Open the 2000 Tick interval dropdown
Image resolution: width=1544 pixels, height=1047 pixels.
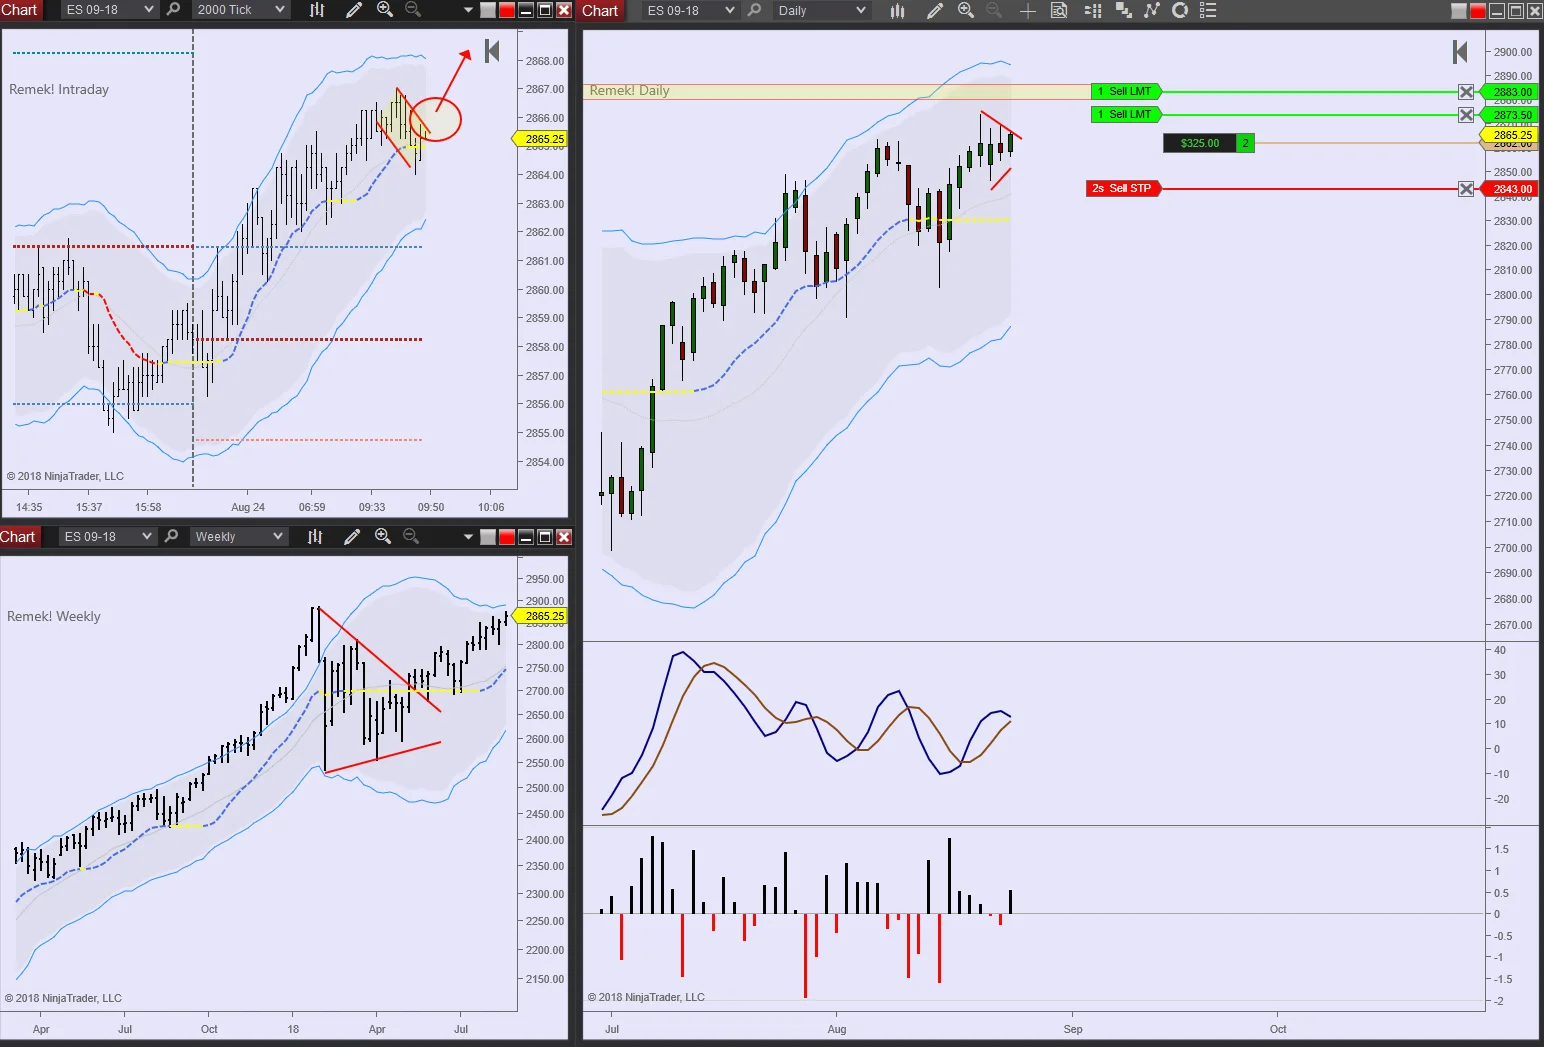[x=240, y=9]
